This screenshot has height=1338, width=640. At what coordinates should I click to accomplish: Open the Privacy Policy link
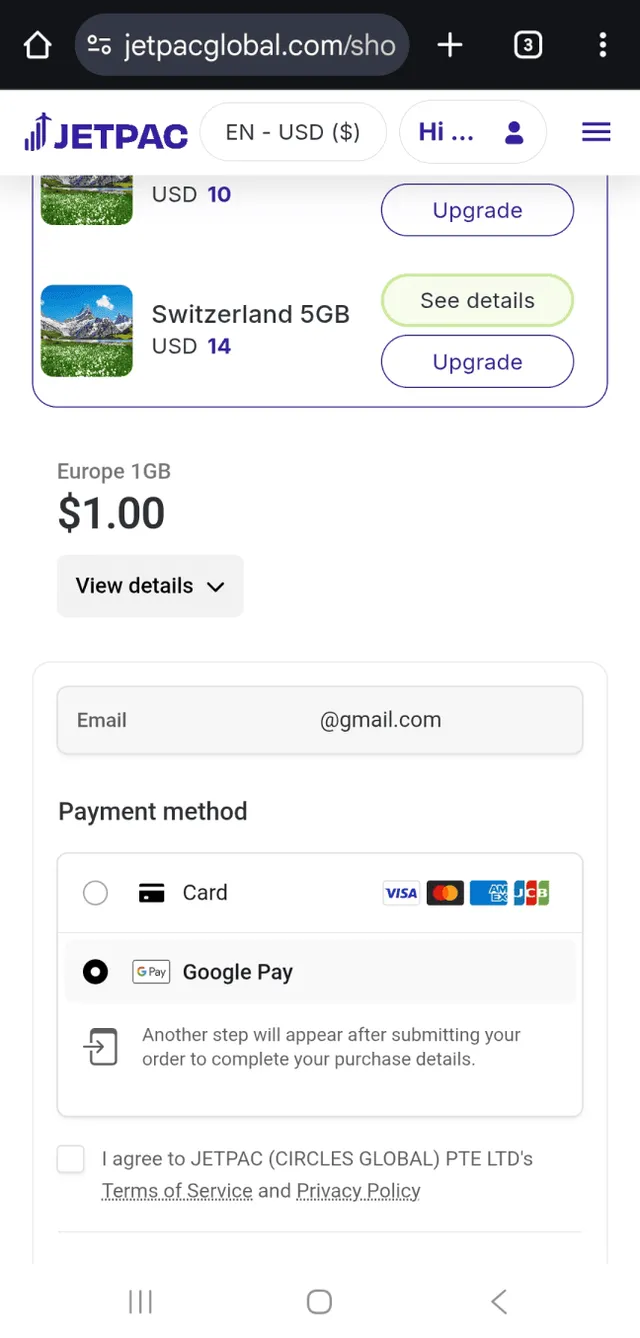tap(358, 1191)
